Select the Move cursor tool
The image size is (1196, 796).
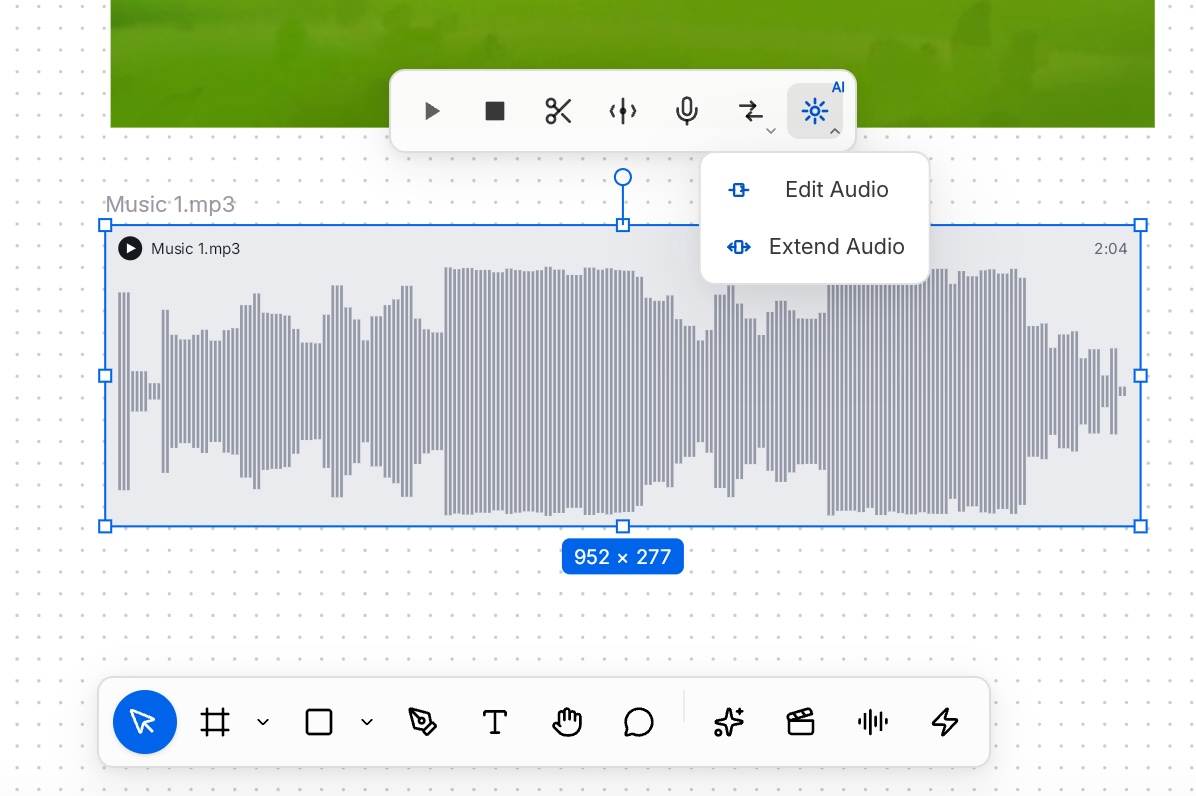145,721
